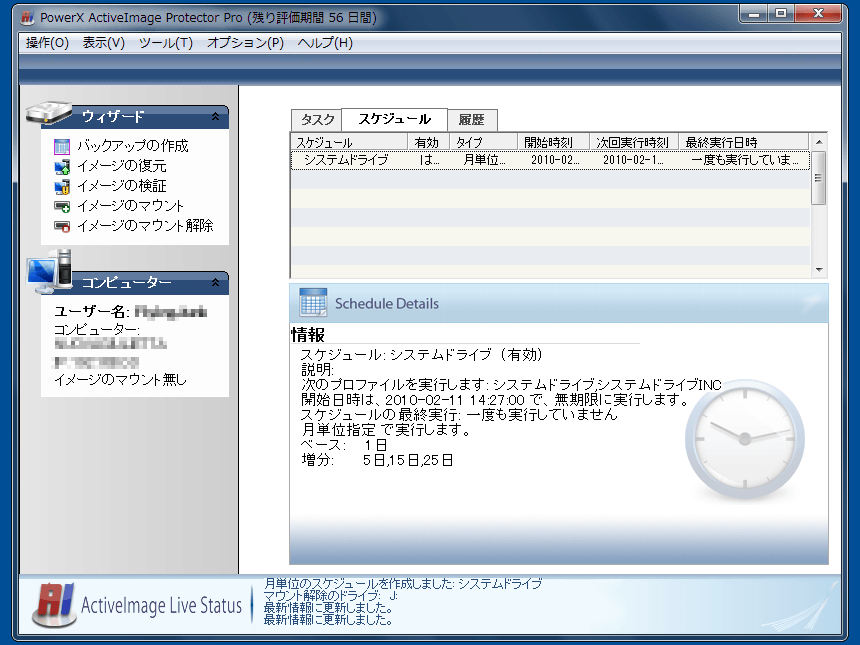This screenshot has width=860, height=645.
Task: Open the 表示(V) menu
Action: coord(104,43)
